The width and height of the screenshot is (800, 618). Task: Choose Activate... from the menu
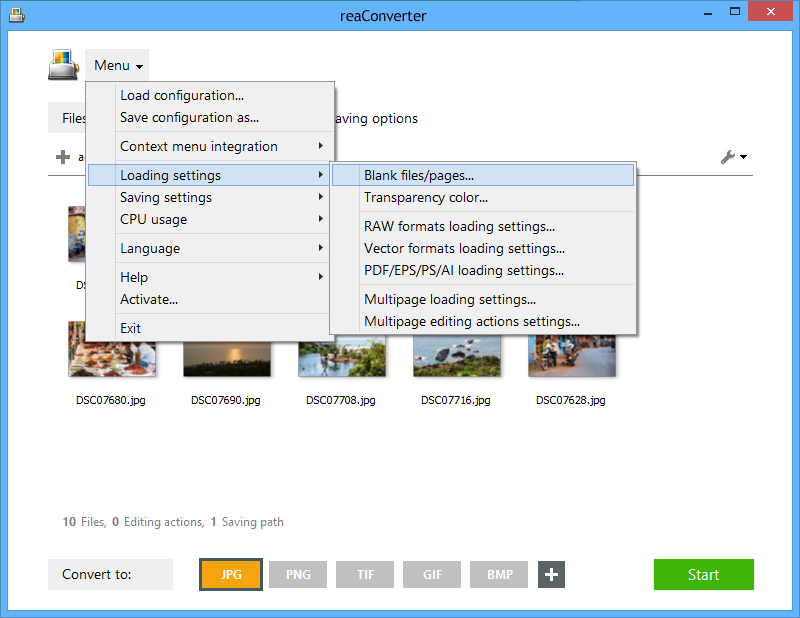210,299
